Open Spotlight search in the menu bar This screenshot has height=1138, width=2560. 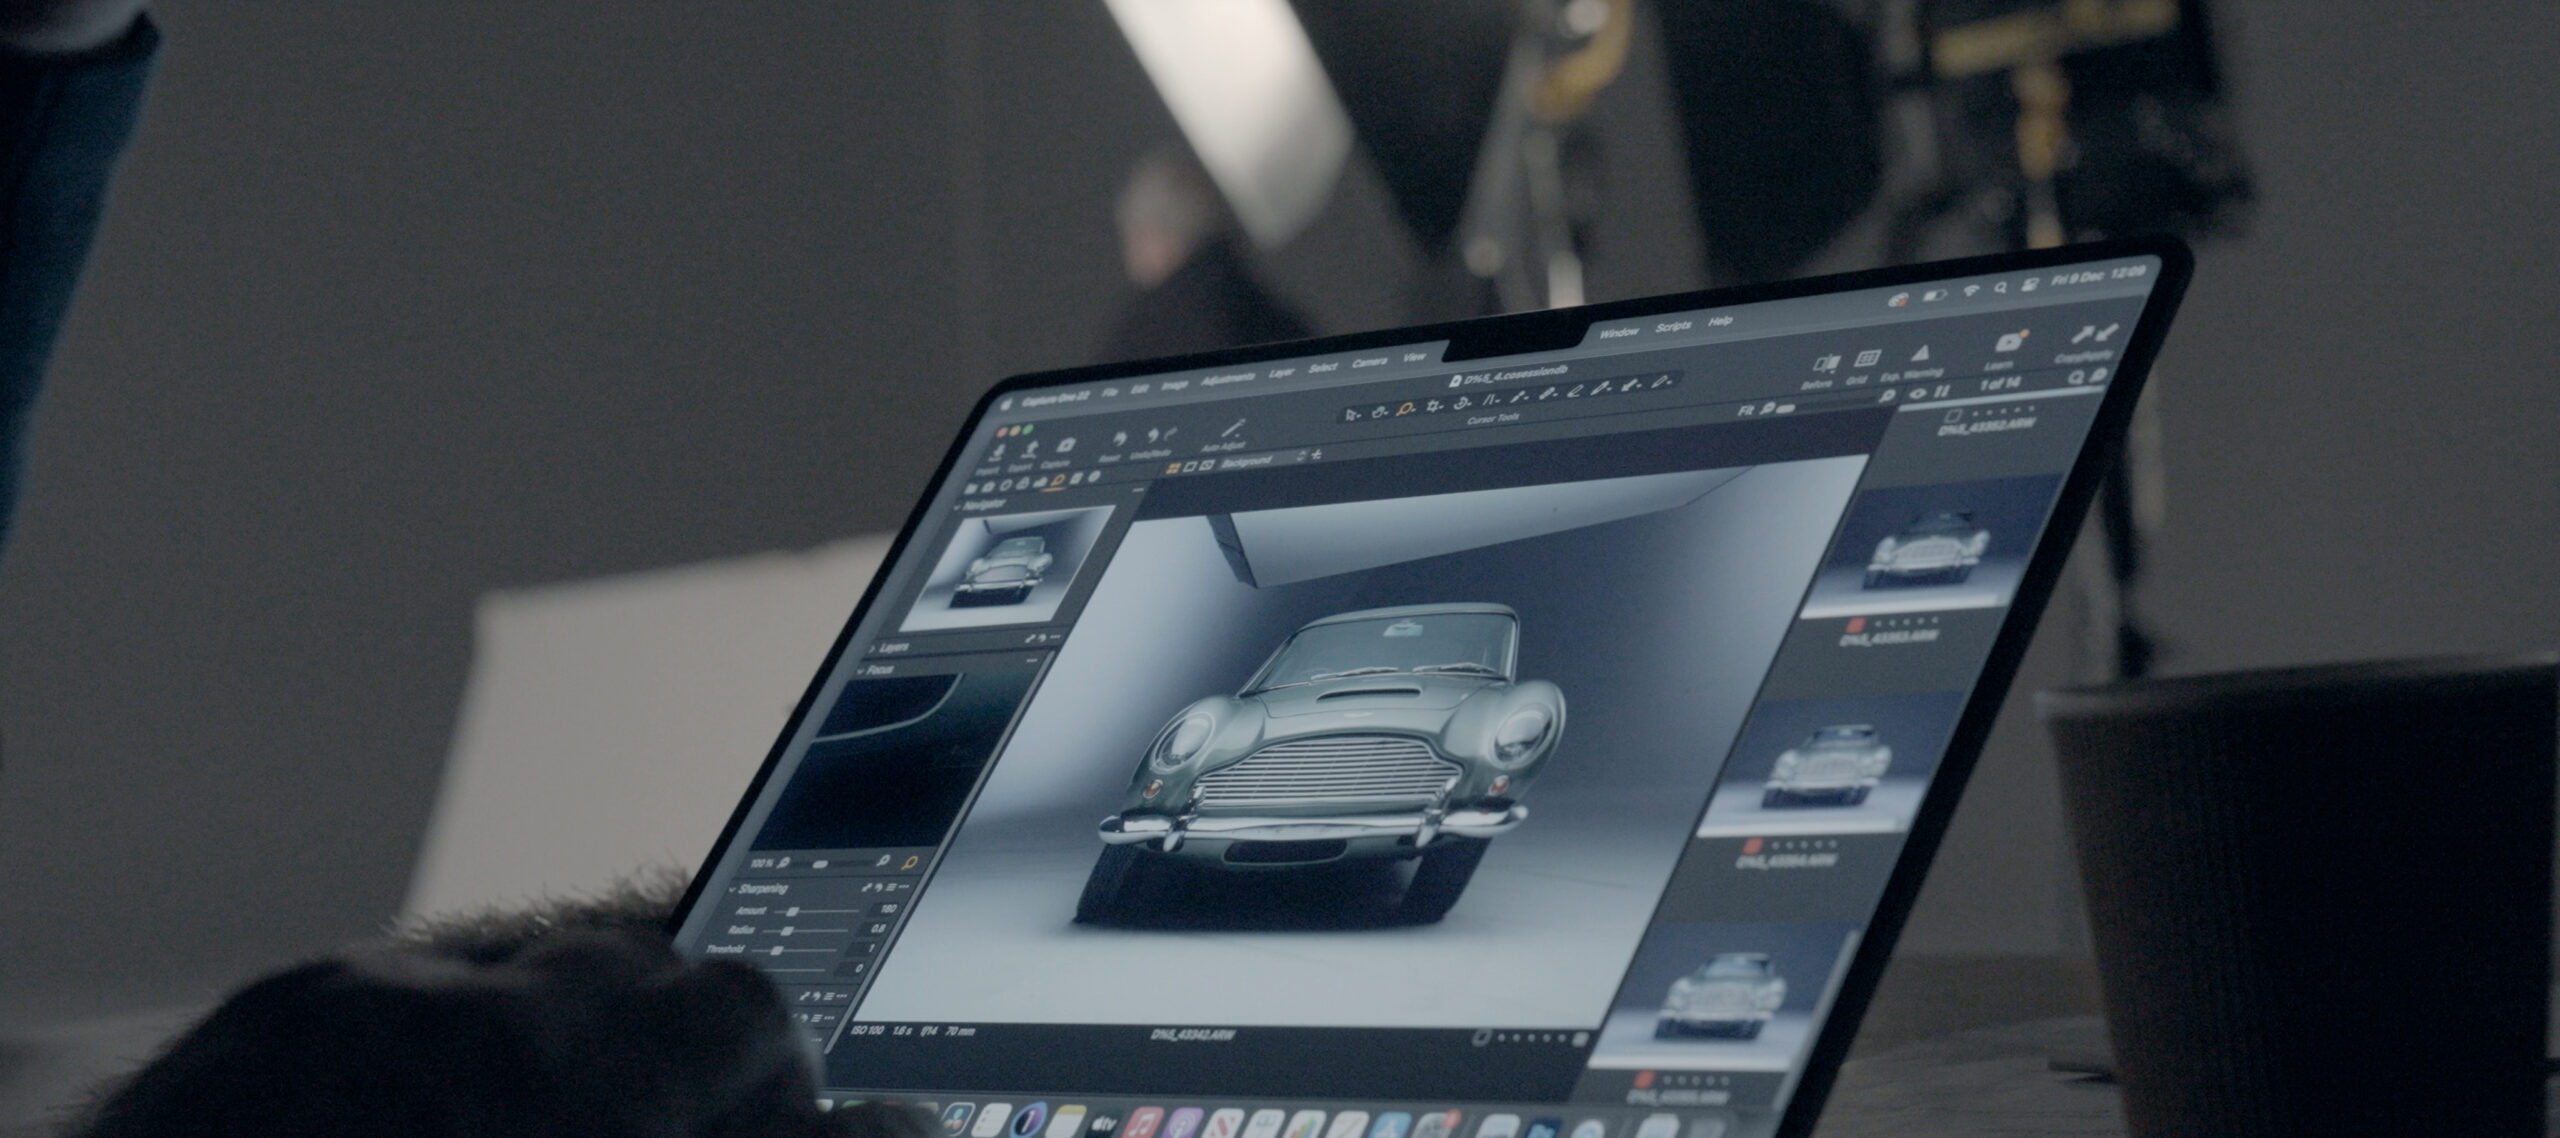[2001, 286]
